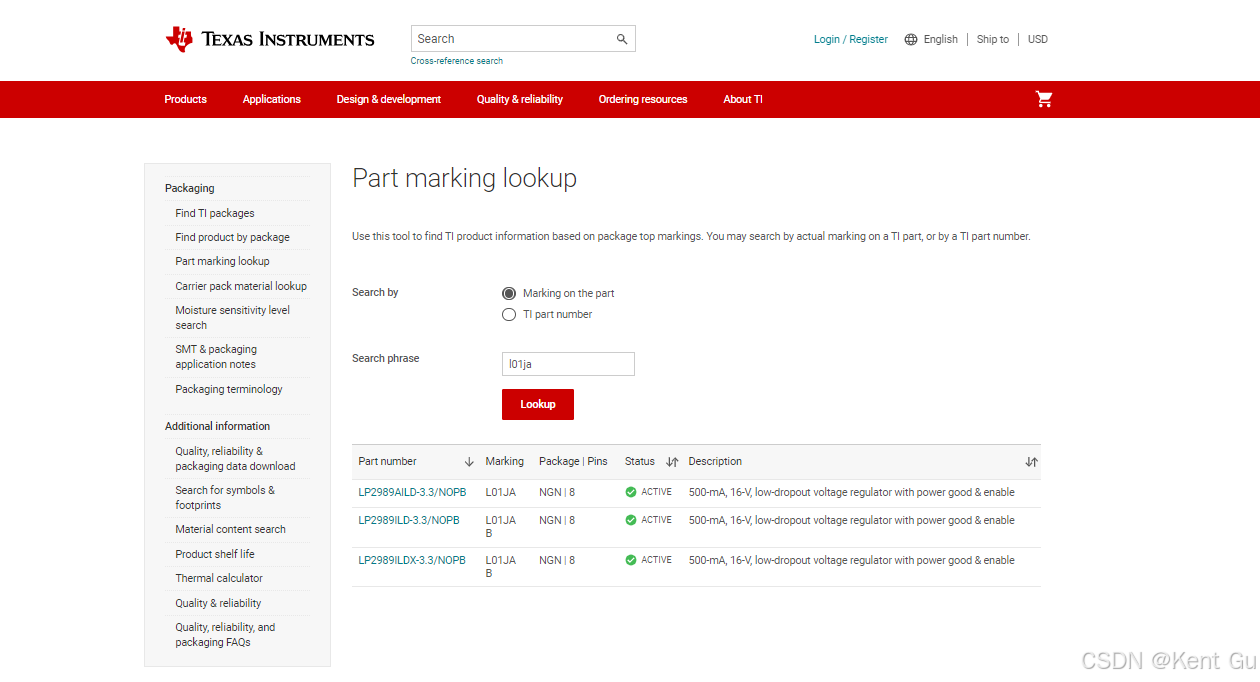Click the globe language icon

point(911,40)
